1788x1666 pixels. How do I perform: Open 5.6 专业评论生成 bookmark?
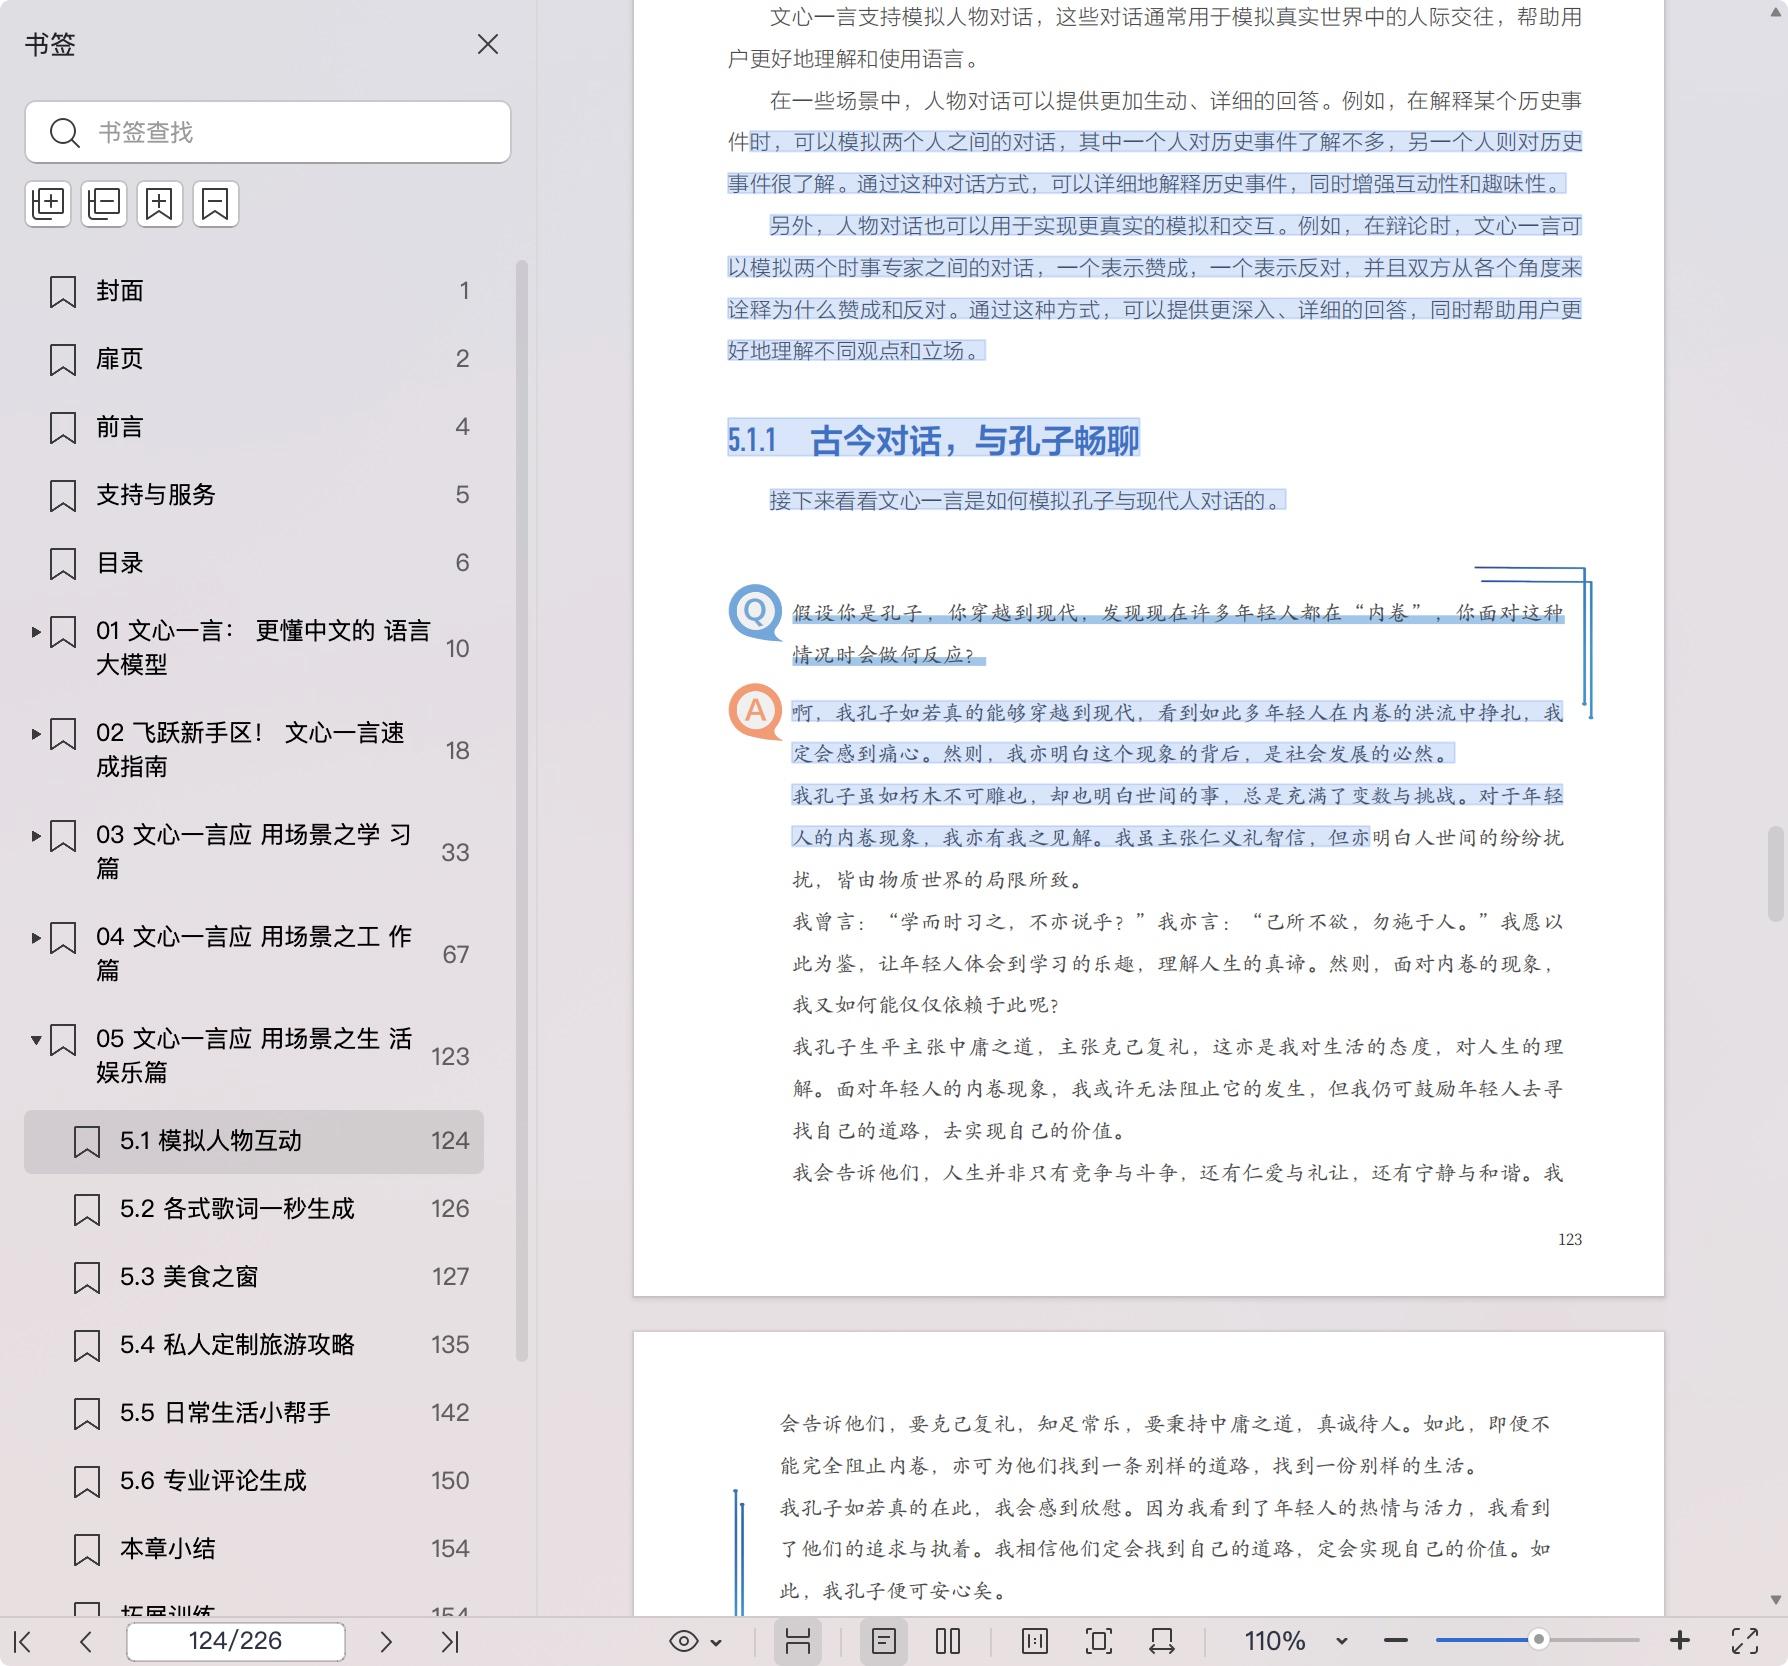[x=254, y=1481]
